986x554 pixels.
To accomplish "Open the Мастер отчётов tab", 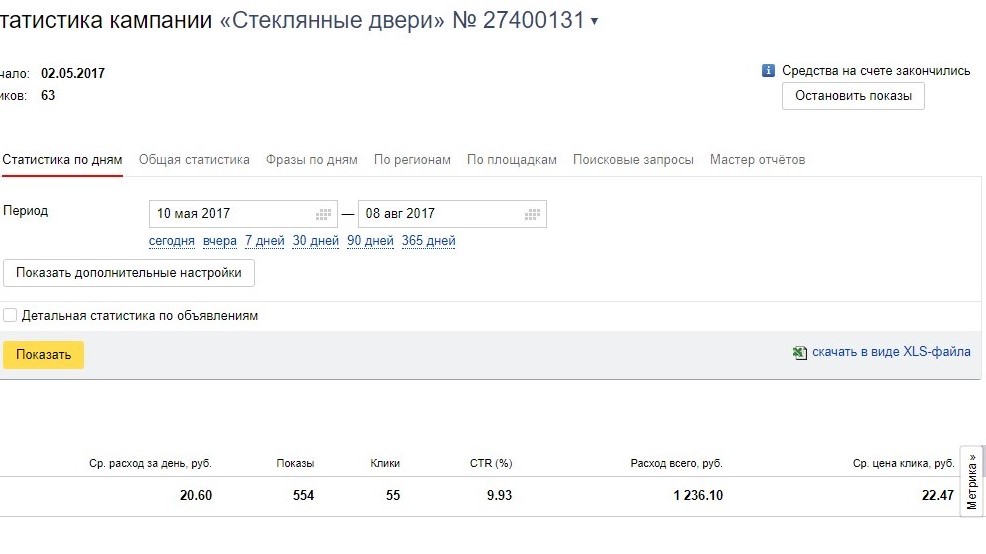I will [x=757, y=160].
